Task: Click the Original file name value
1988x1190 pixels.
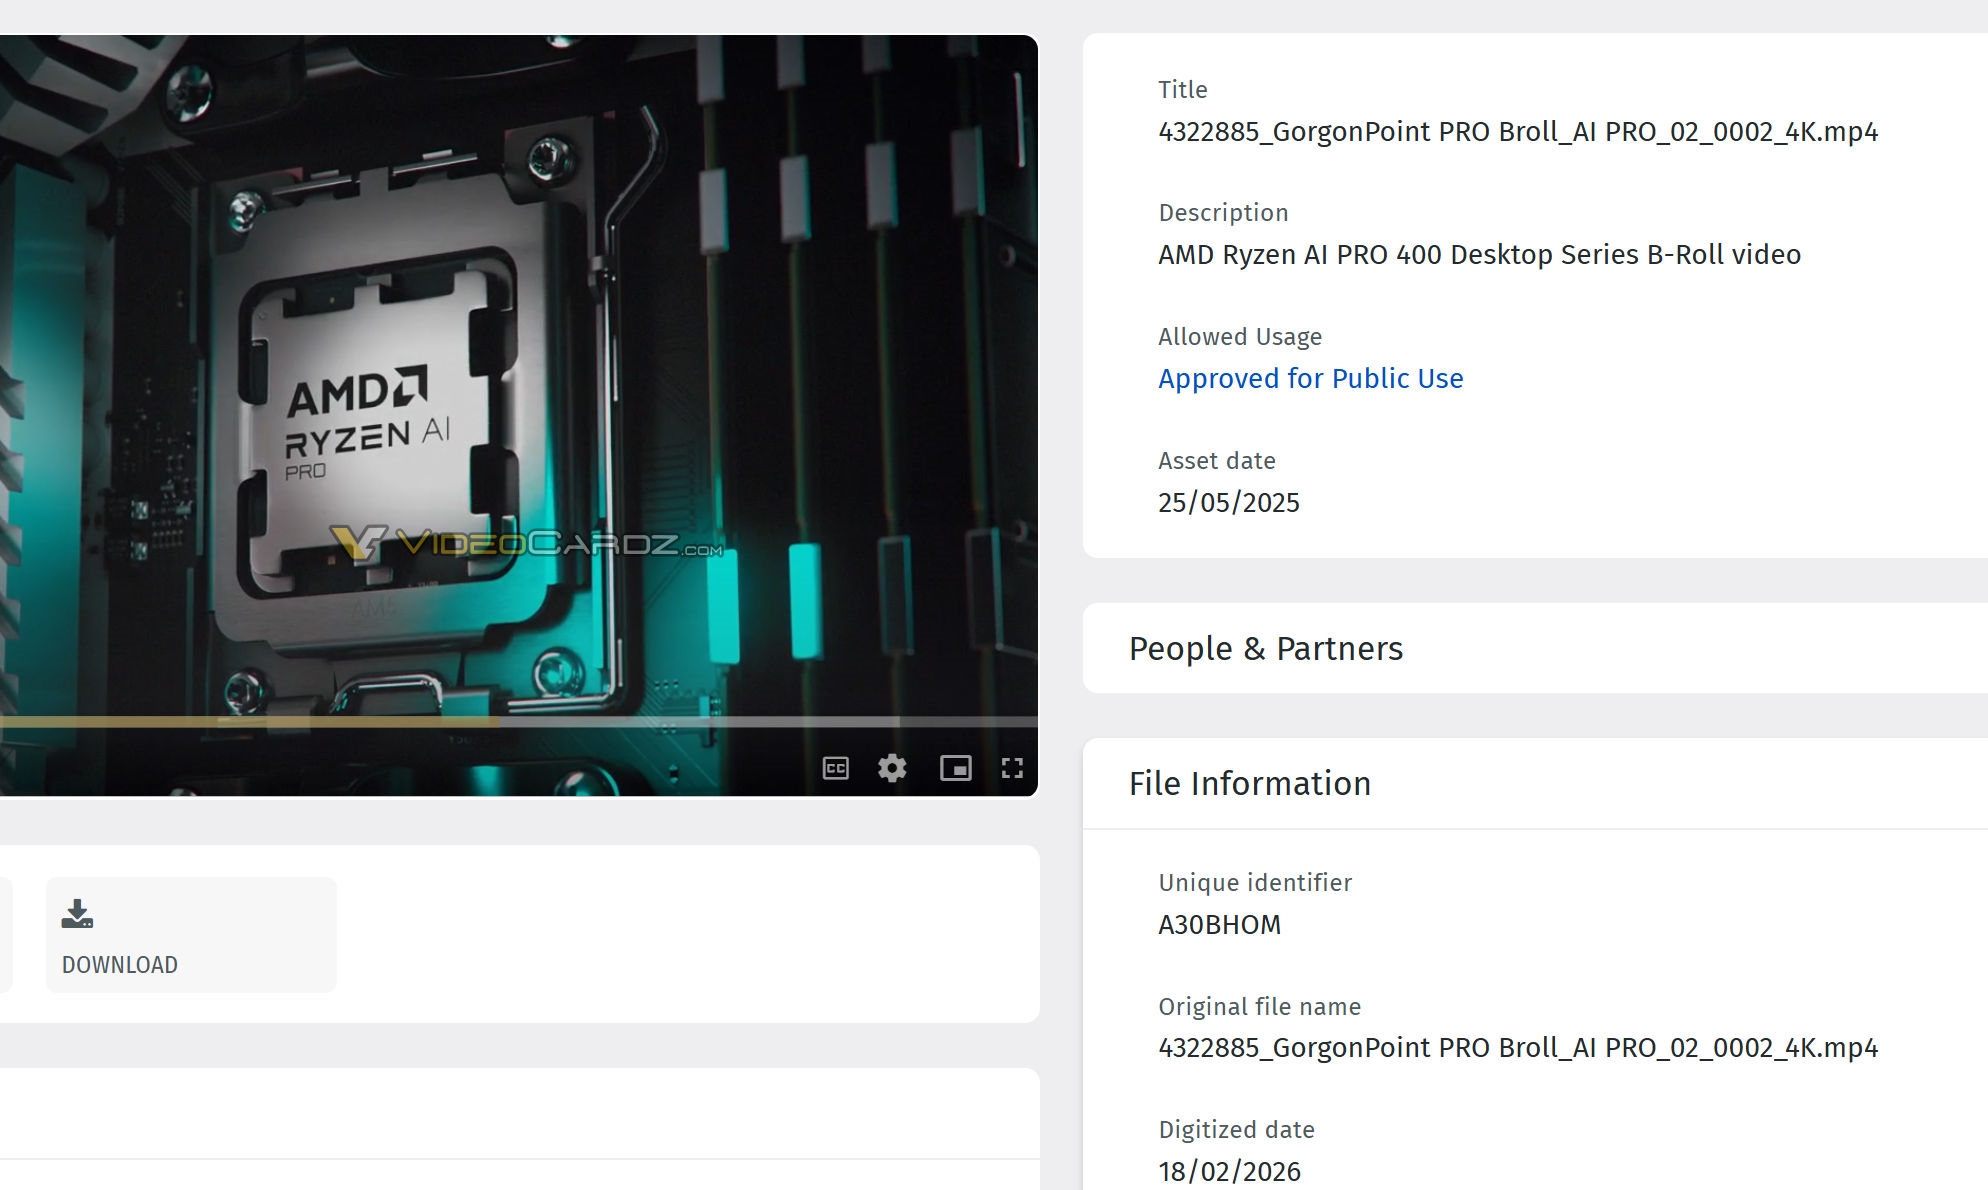Action: pos(1517,1048)
